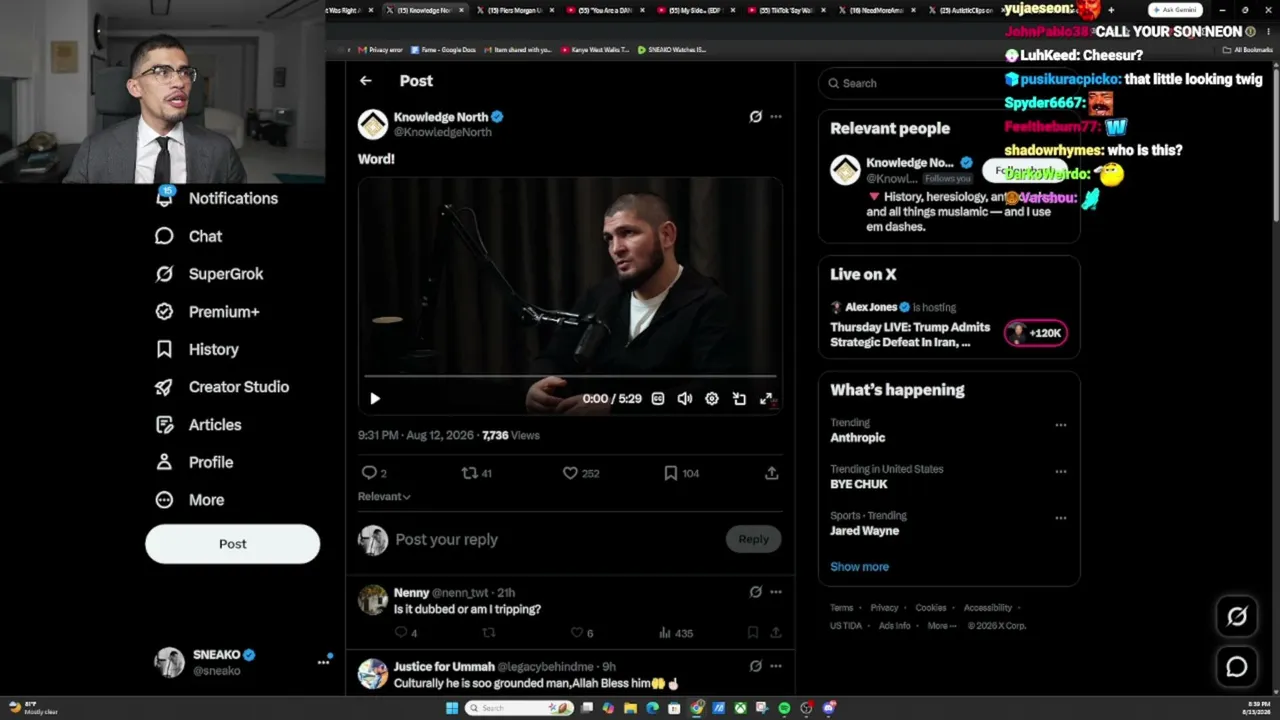
Task: Open the More menu in the sidebar
Action: click(190, 500)
